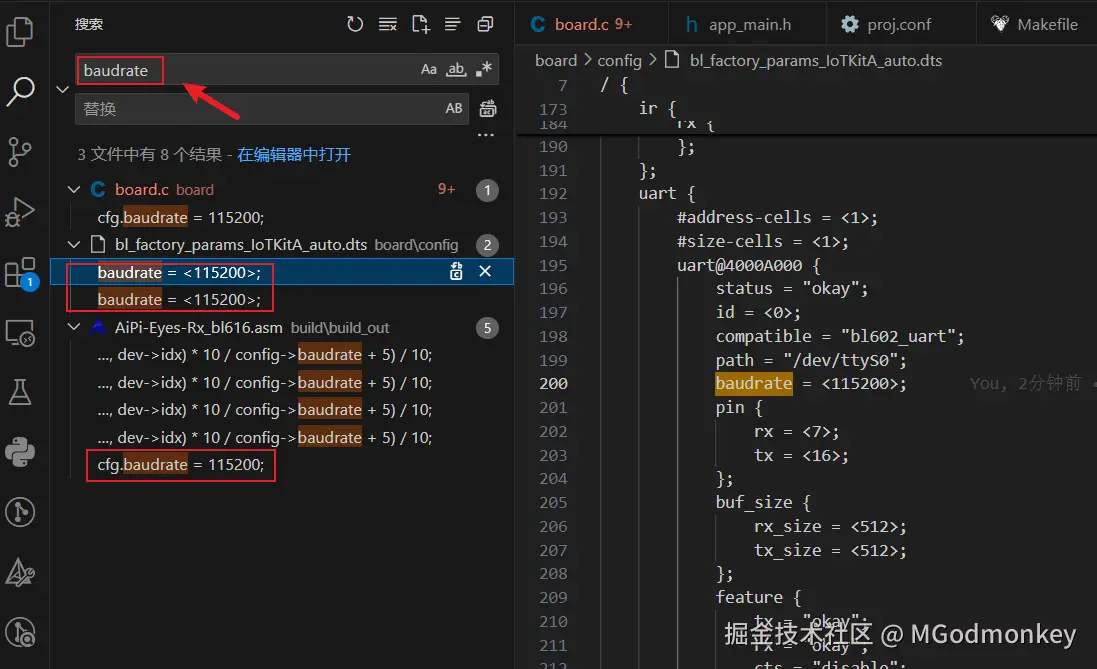Click result count badge 5 for asm file
The height and width of the screenshot is (669, 1097).
click(x=487, y=328)
